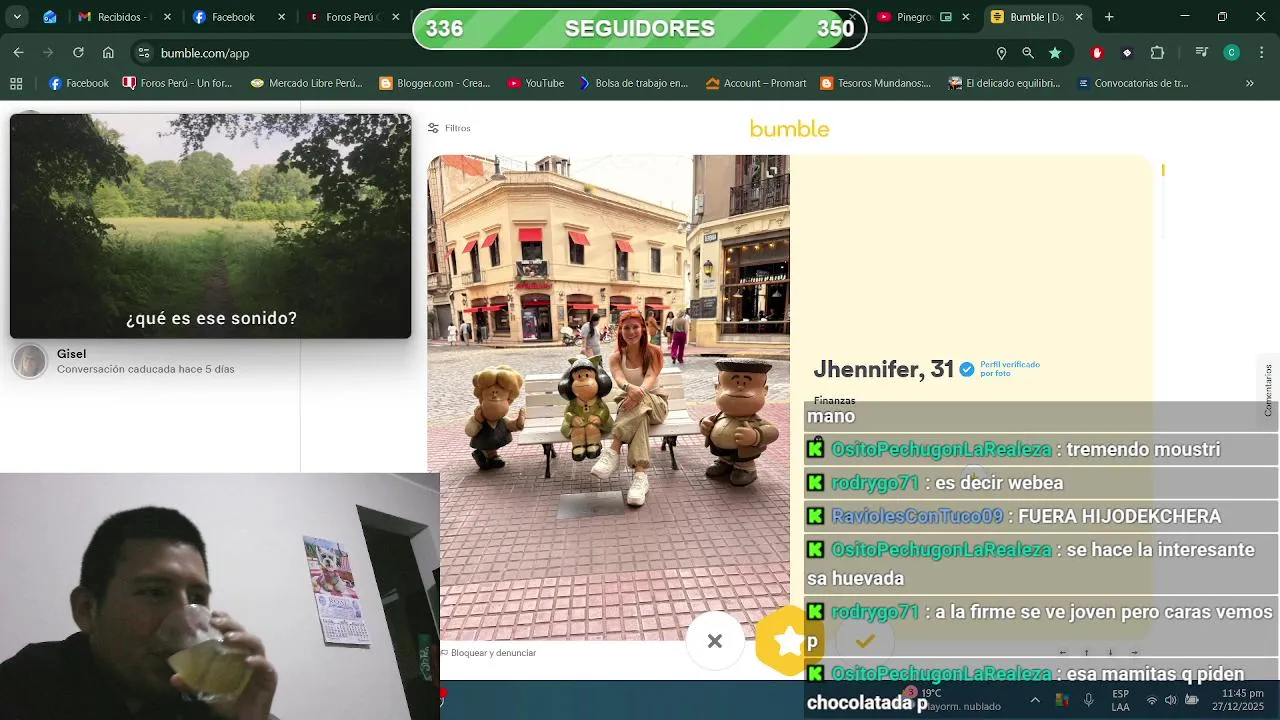Open the taskbar volume icon
This screenshot has height=720, width=1280.
[1171, 700]
